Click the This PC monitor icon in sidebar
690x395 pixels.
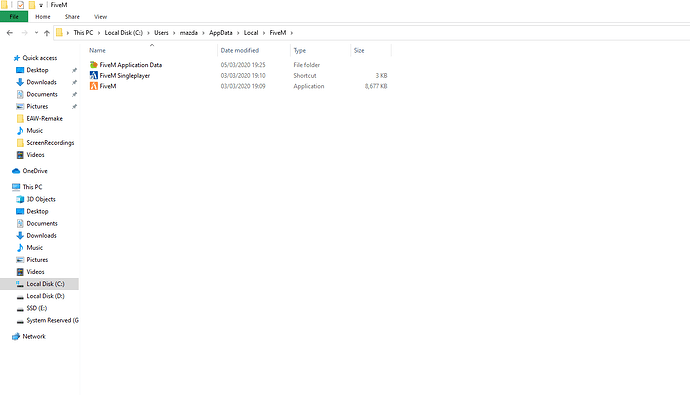(16, 187)
